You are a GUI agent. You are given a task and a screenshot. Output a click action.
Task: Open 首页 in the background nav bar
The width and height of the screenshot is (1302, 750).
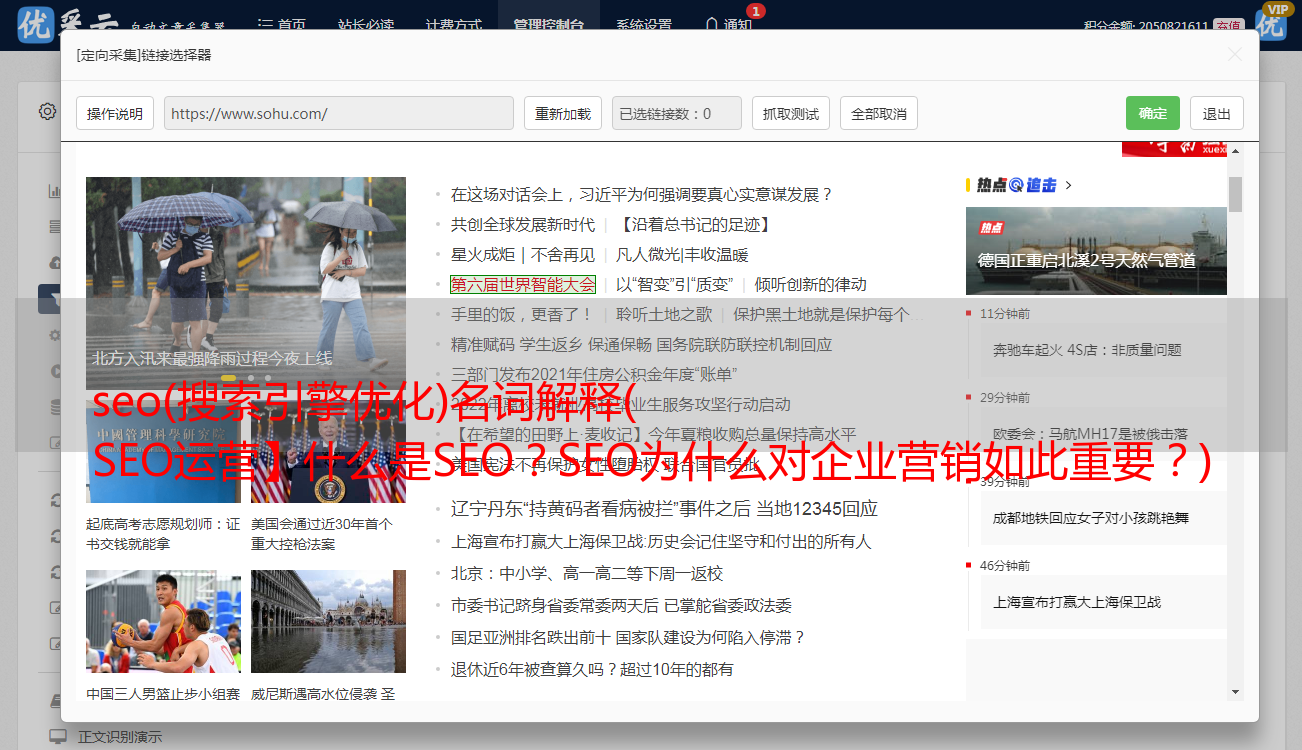[x=281, y=25]
